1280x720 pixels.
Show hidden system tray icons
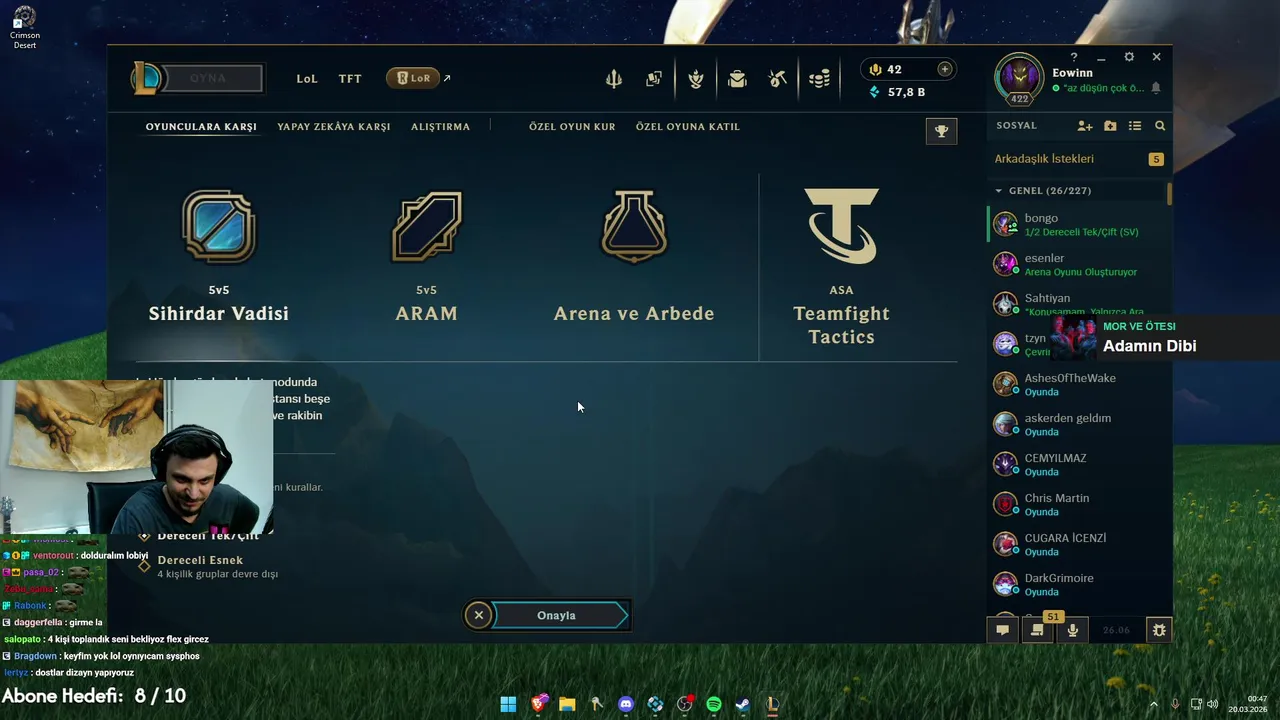1153,704
